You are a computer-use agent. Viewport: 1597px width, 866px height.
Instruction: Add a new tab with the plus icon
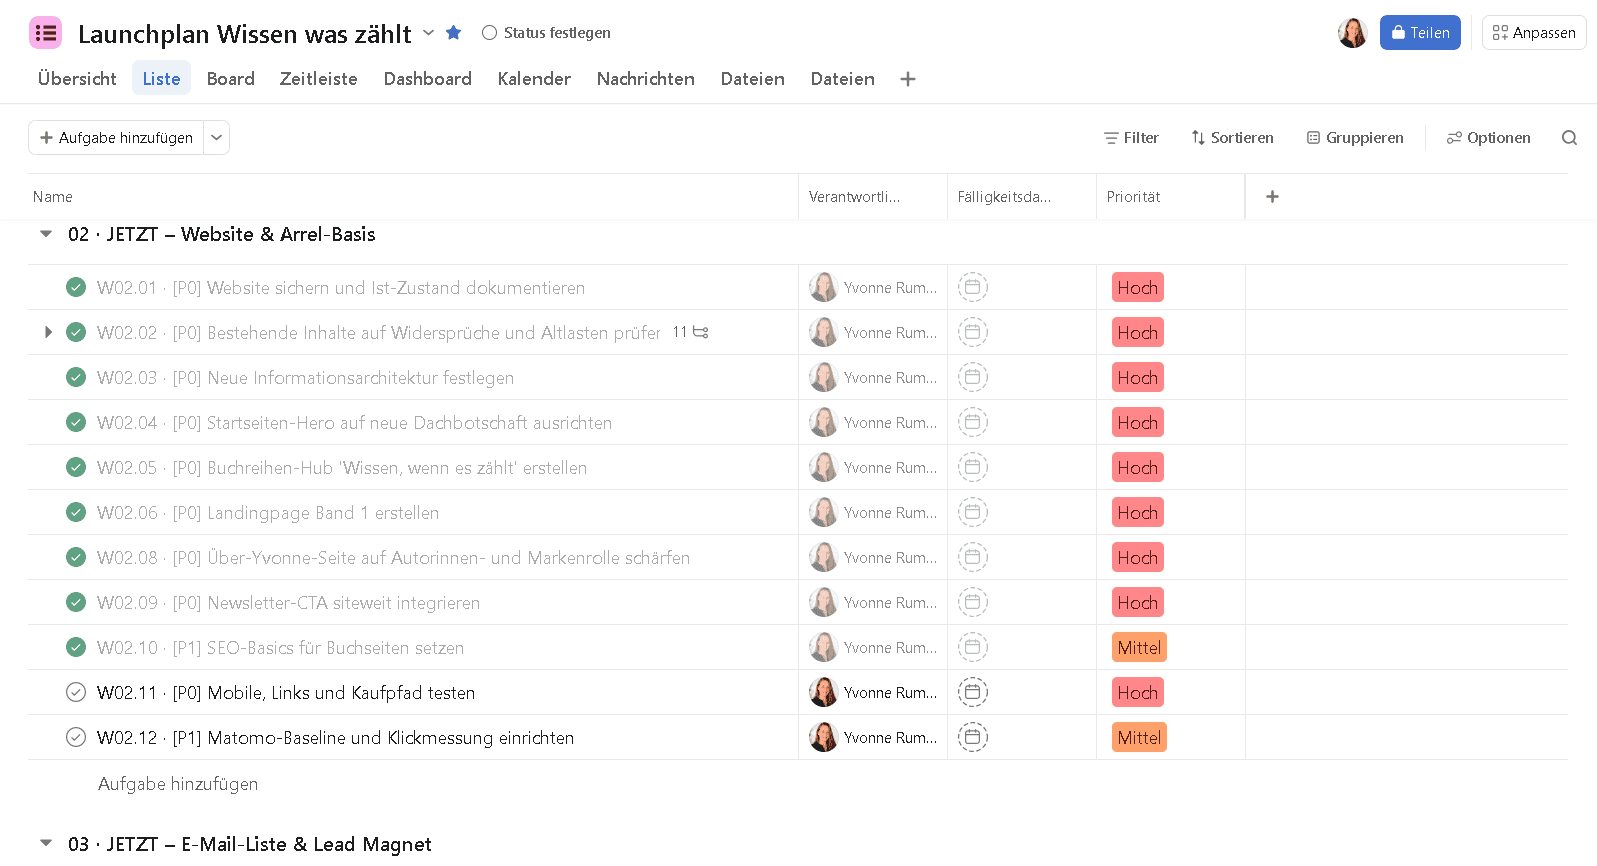click(908, 79)
